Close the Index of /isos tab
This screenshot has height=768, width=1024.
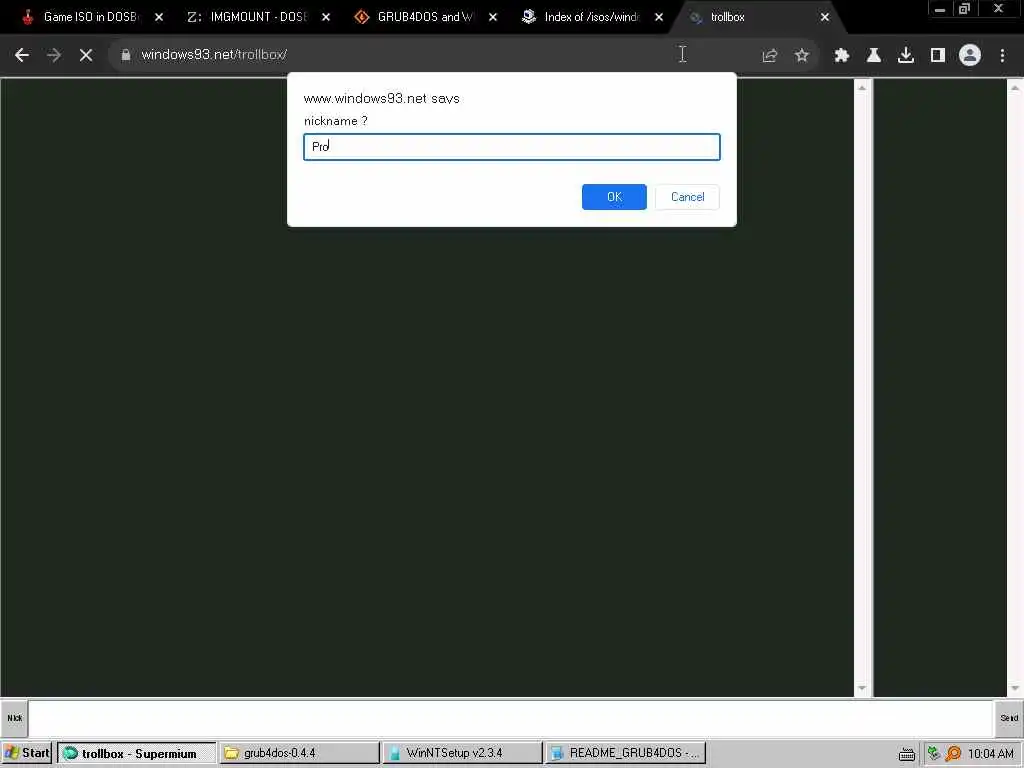[659, 17]
